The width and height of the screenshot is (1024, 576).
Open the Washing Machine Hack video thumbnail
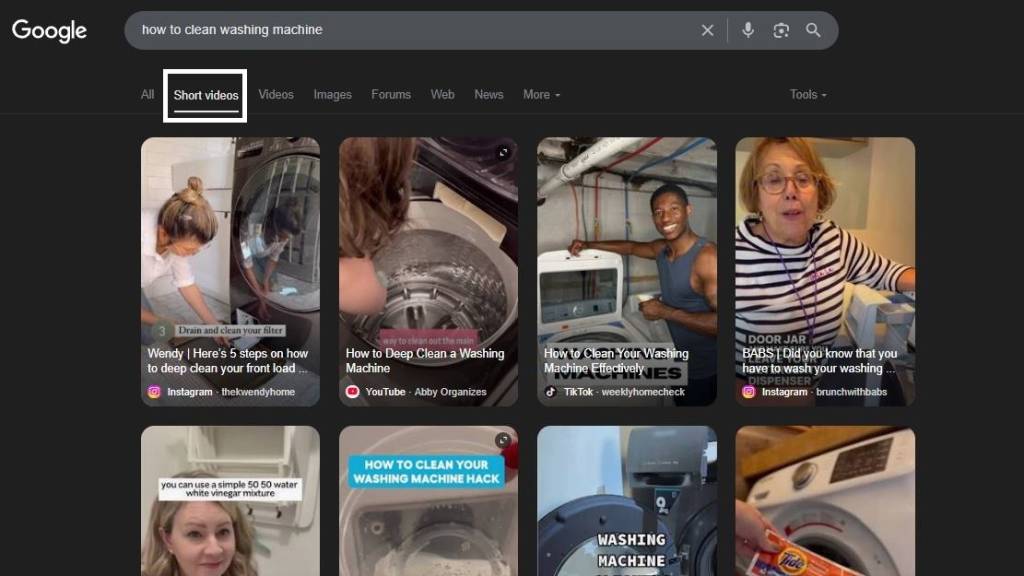click(x=428, y=501)
